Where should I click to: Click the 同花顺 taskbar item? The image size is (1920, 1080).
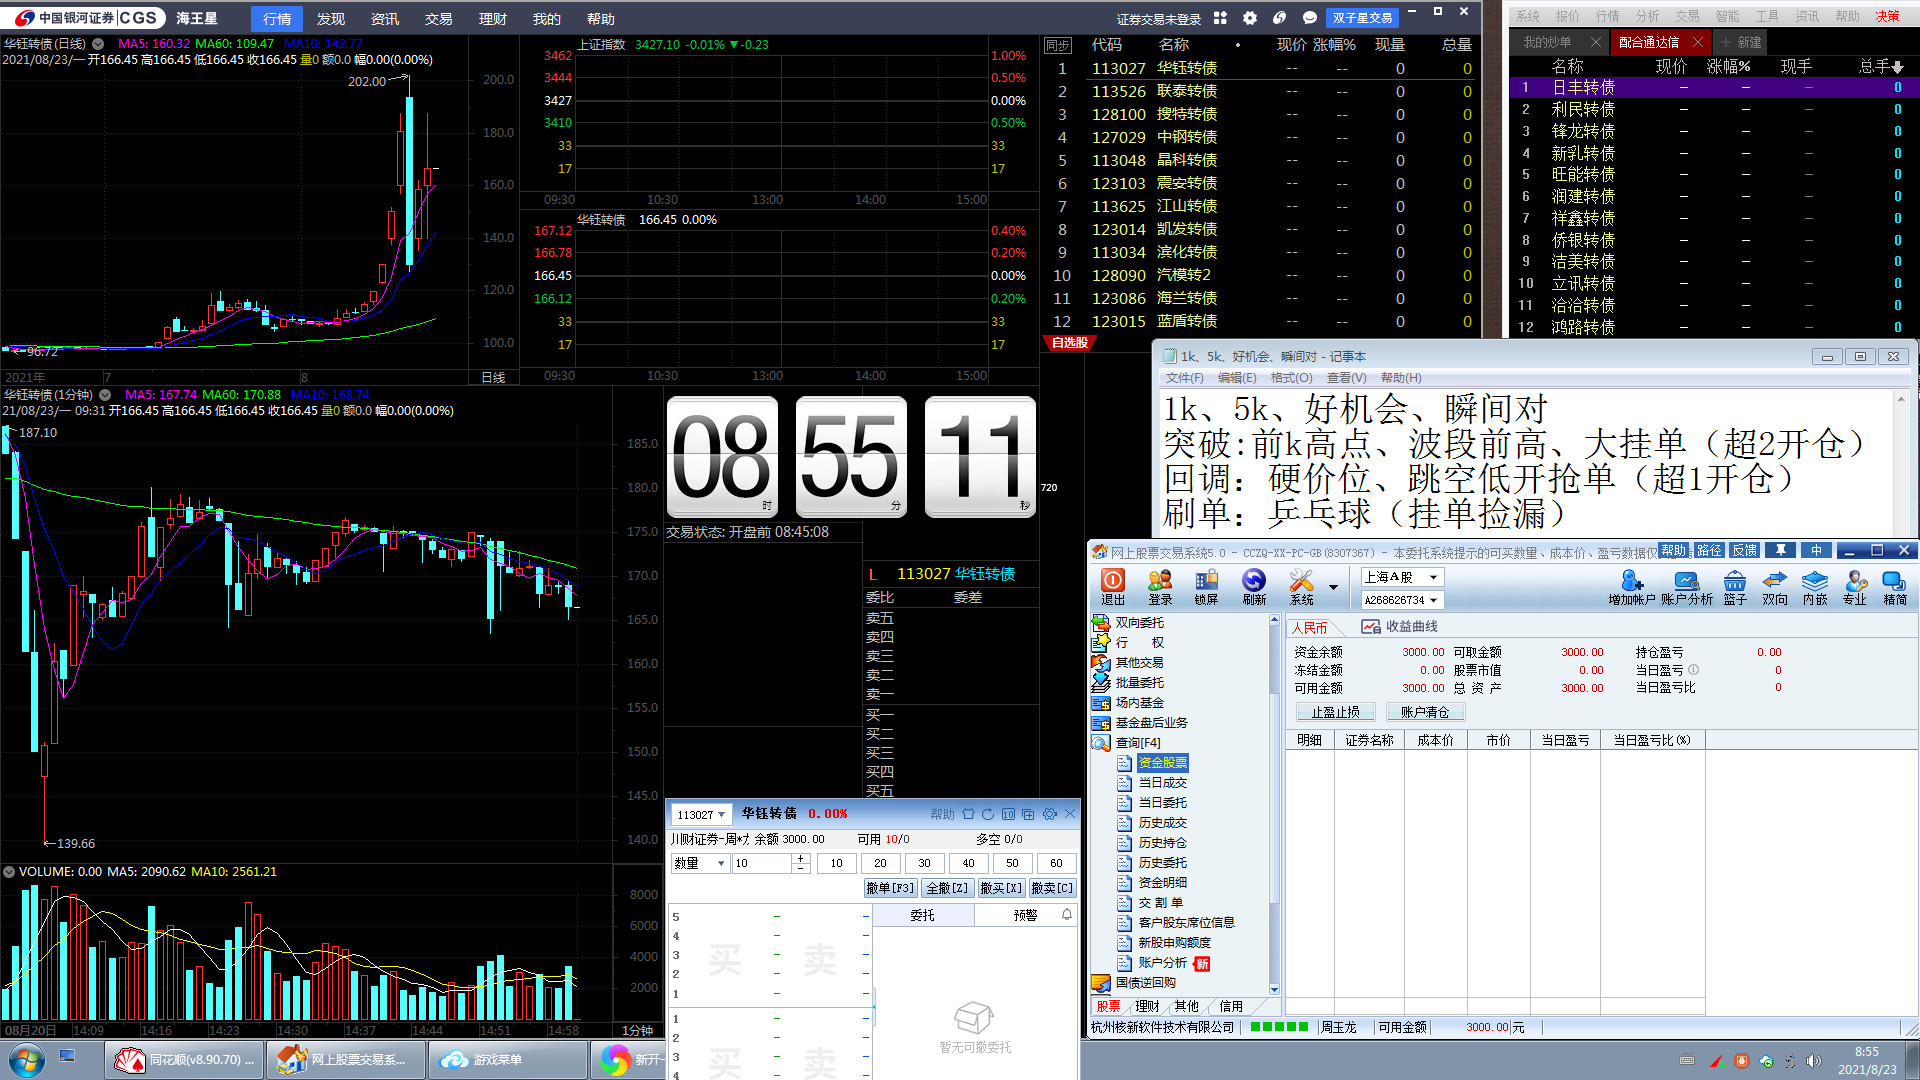[x=185, y=1060]
